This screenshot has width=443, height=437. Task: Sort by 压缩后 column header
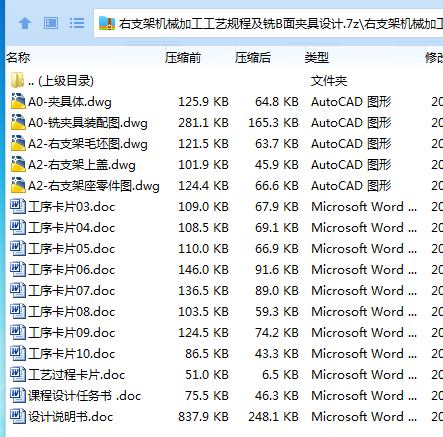(x=270, y=58)
